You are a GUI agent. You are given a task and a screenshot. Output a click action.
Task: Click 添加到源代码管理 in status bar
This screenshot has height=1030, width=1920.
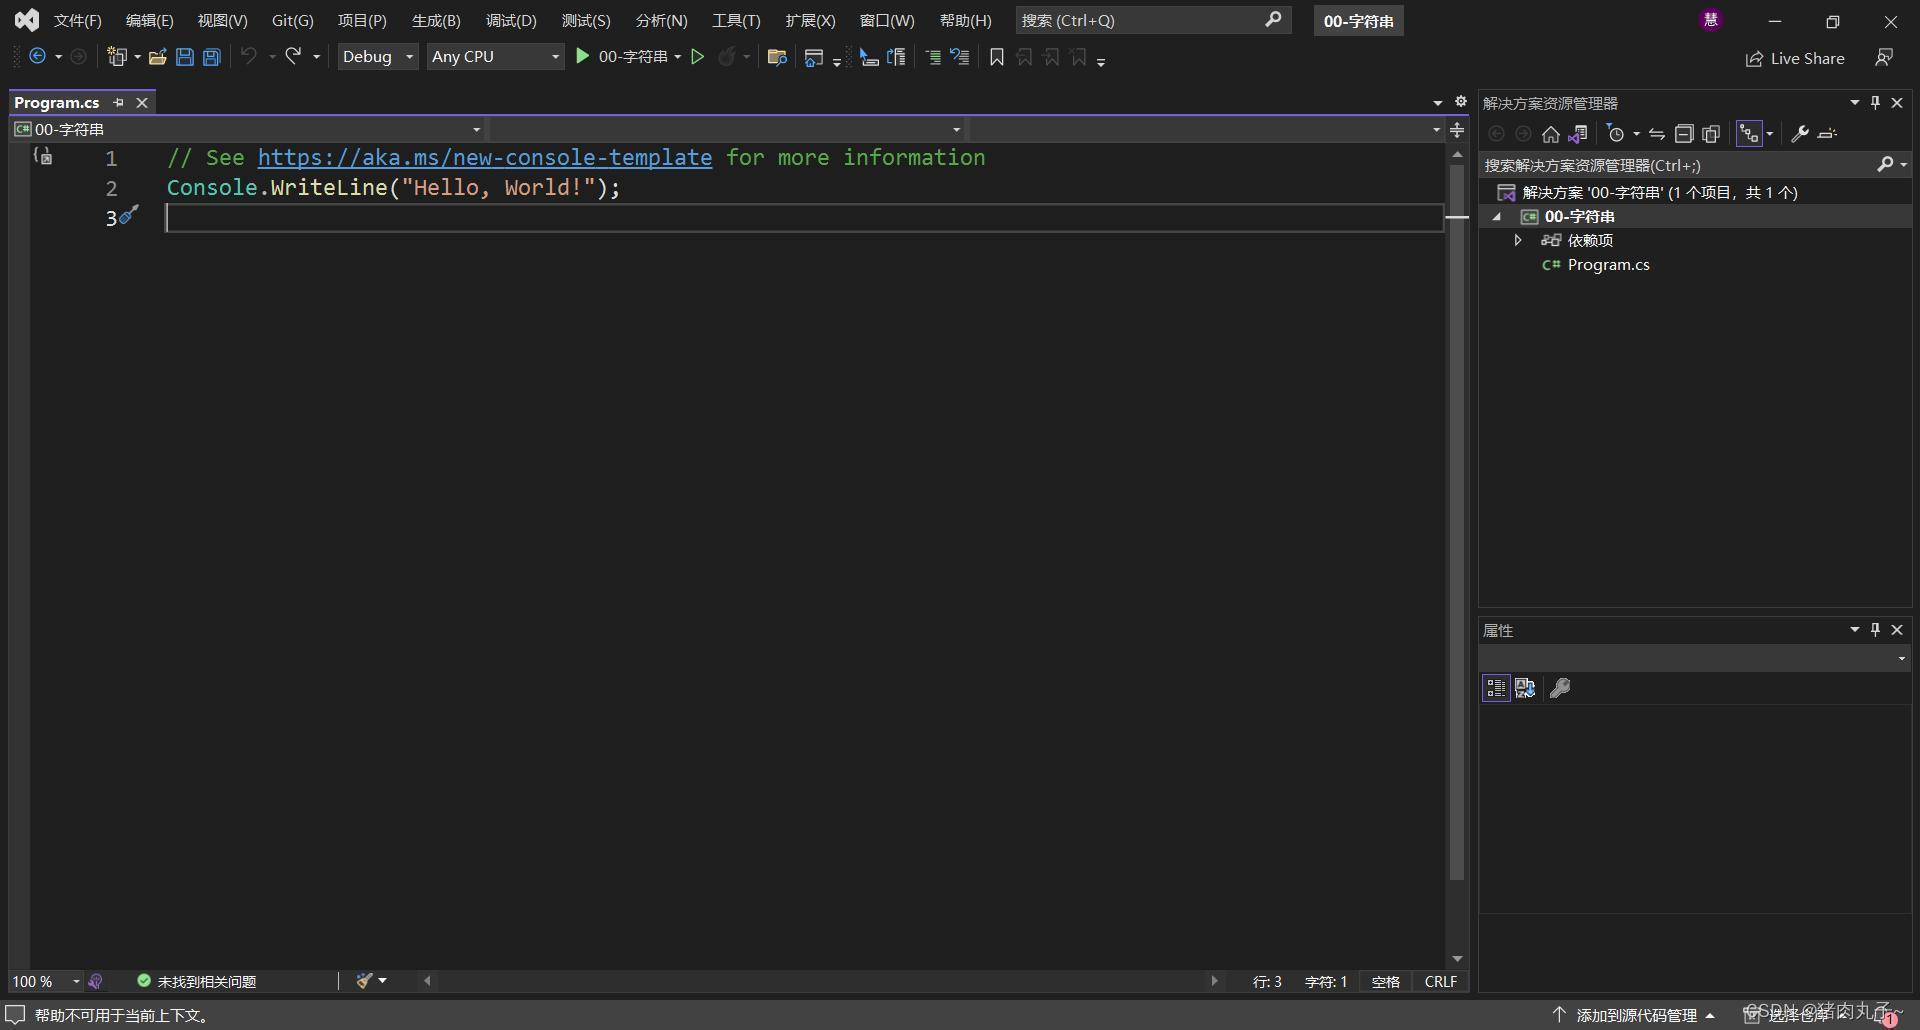1635,1015
